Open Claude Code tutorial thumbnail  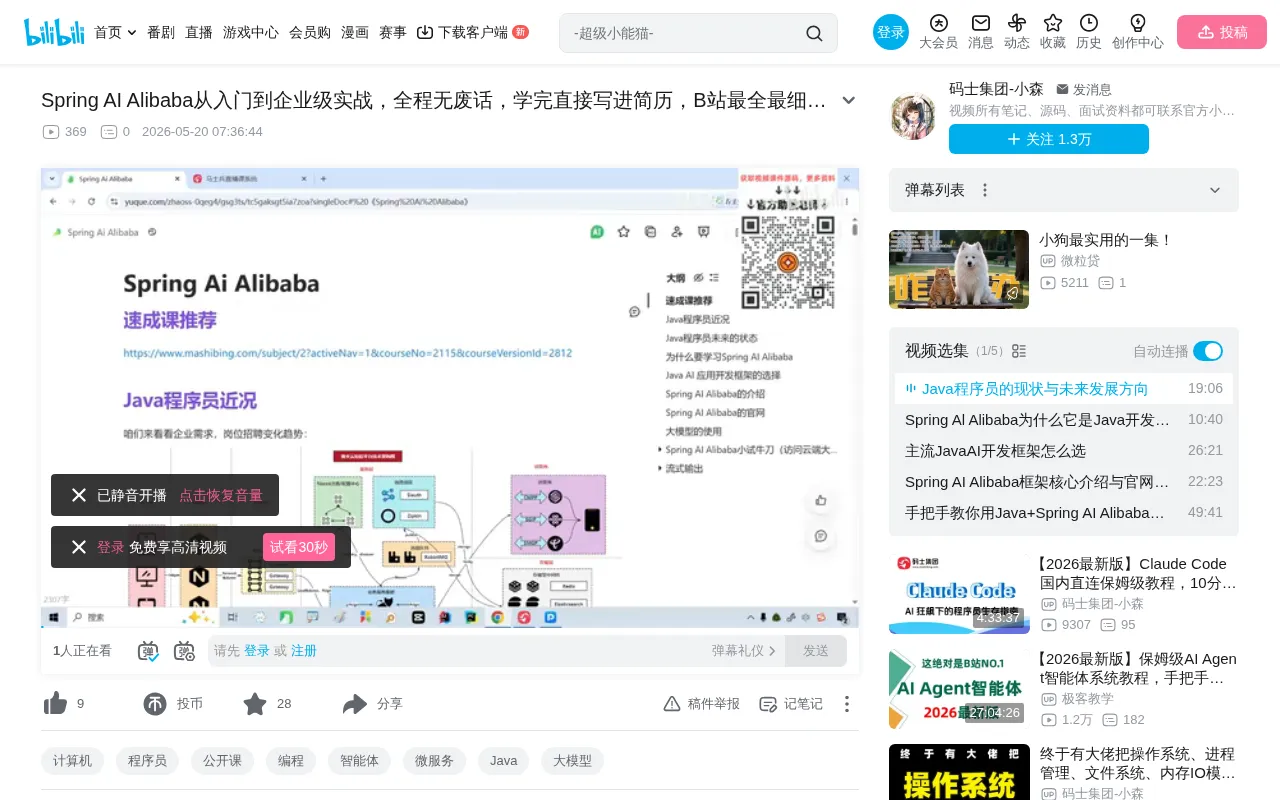[x=959, y=594]
